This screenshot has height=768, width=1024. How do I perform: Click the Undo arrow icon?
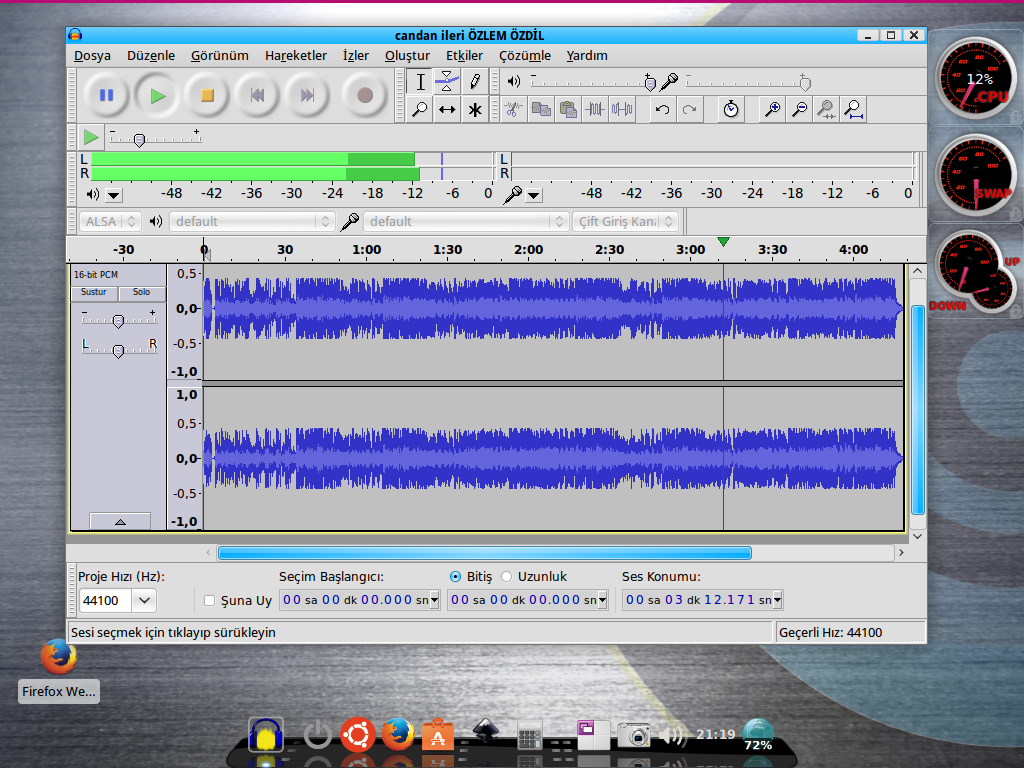[661, 109]
